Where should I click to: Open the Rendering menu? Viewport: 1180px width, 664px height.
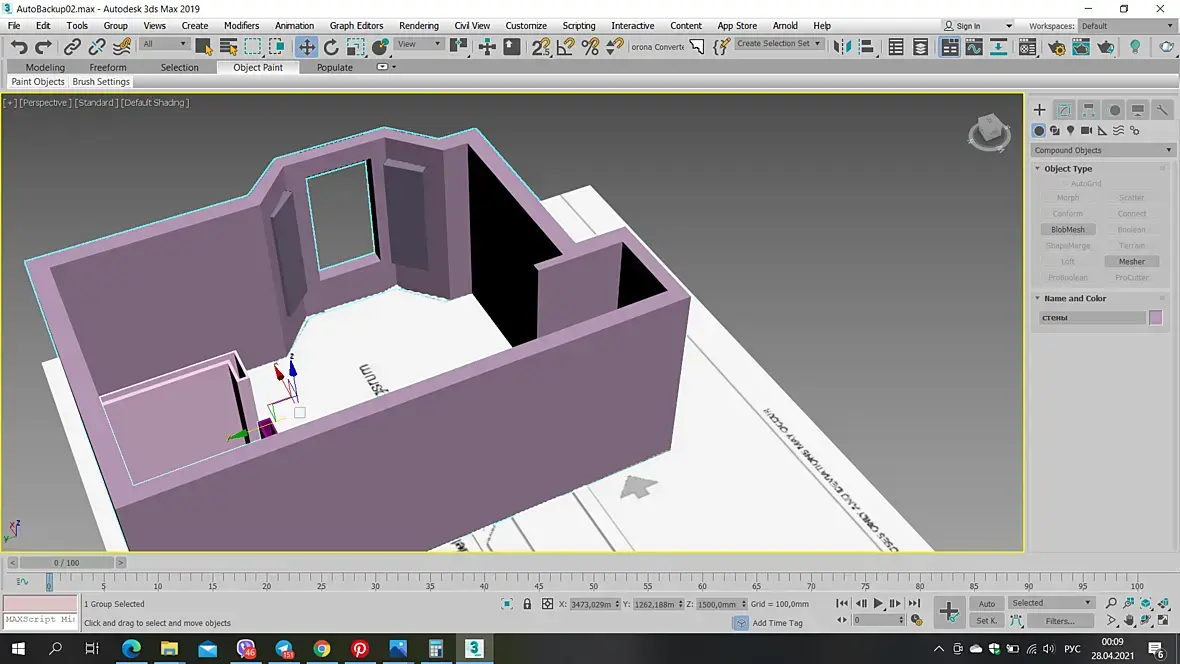[418, 26]
